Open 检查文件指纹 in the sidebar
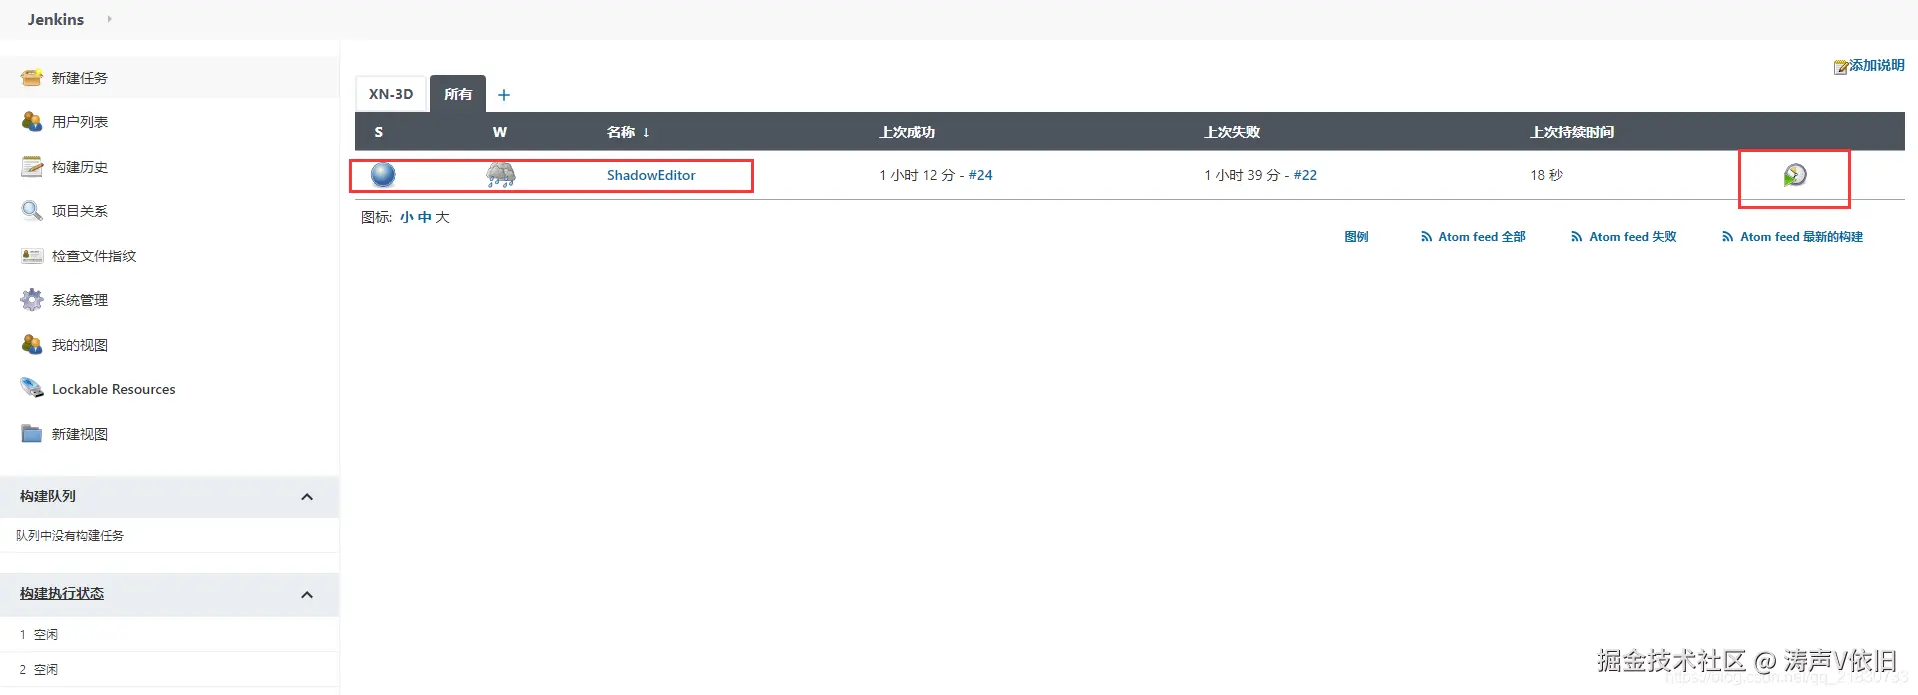The image size is (1918, 695). tap(94, 256)
